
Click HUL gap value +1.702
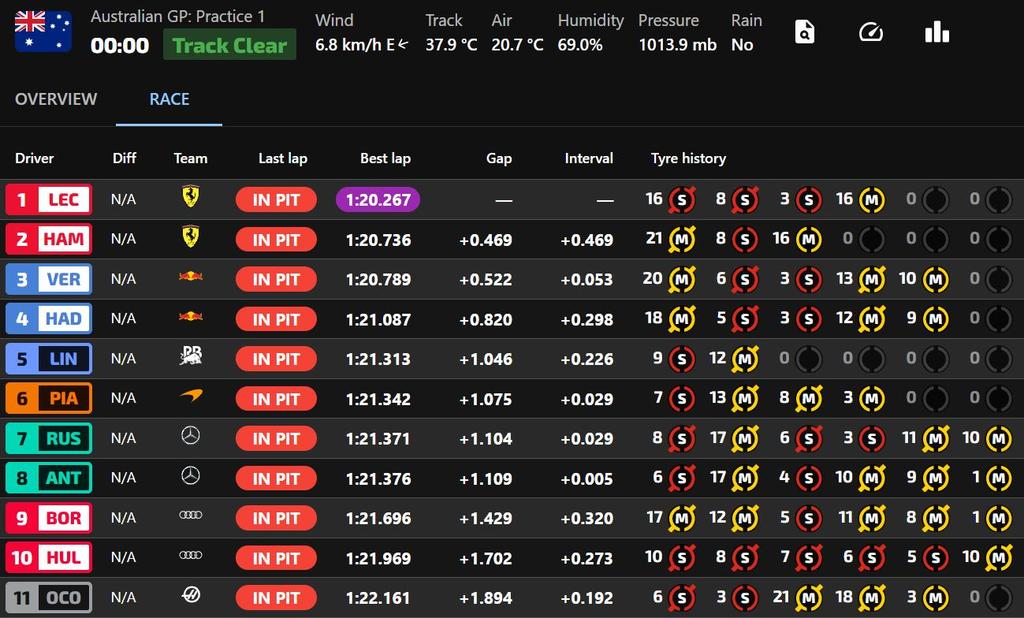coord(486,559)
